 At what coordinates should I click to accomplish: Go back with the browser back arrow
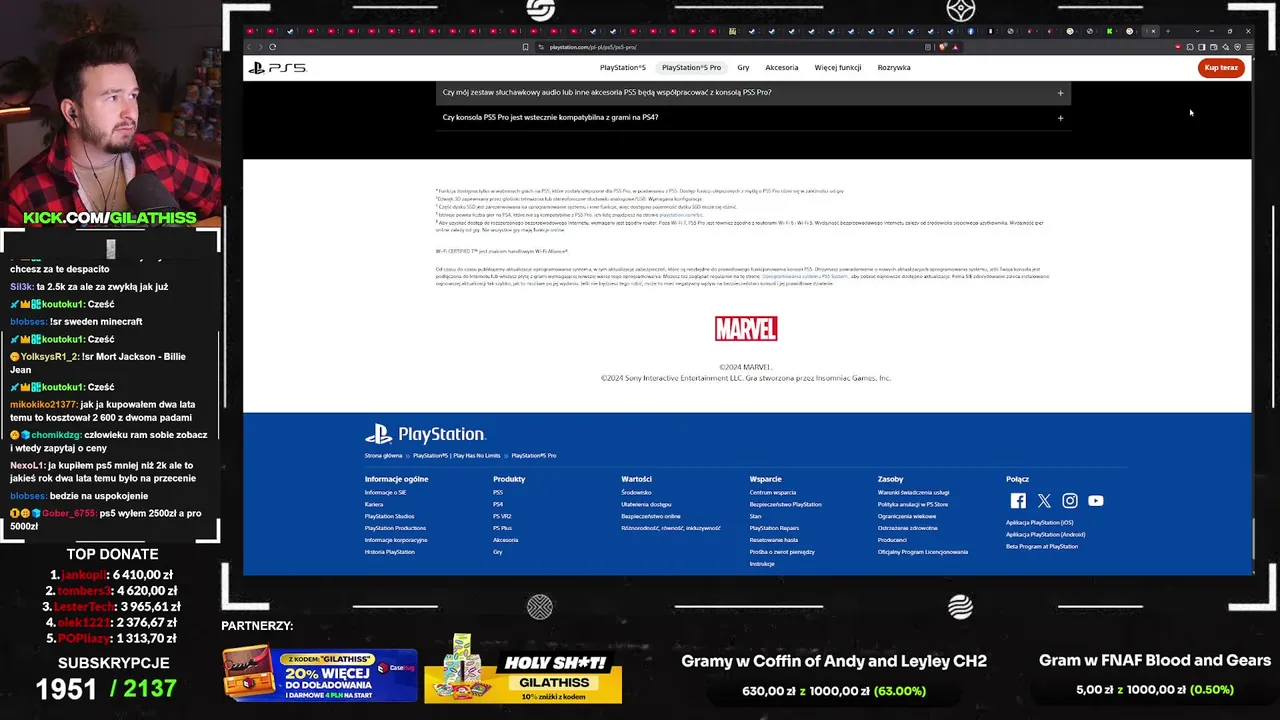(x=250, y=47)
